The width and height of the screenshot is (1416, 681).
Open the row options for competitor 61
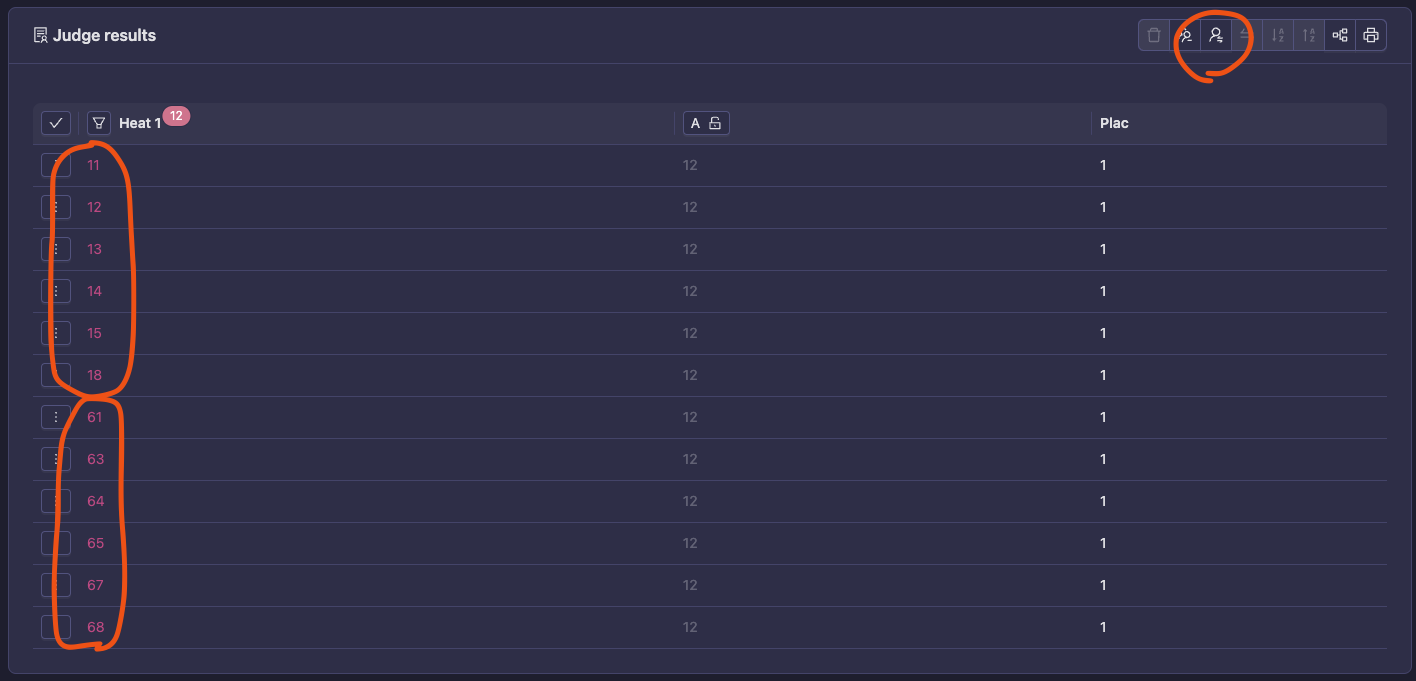56,417
